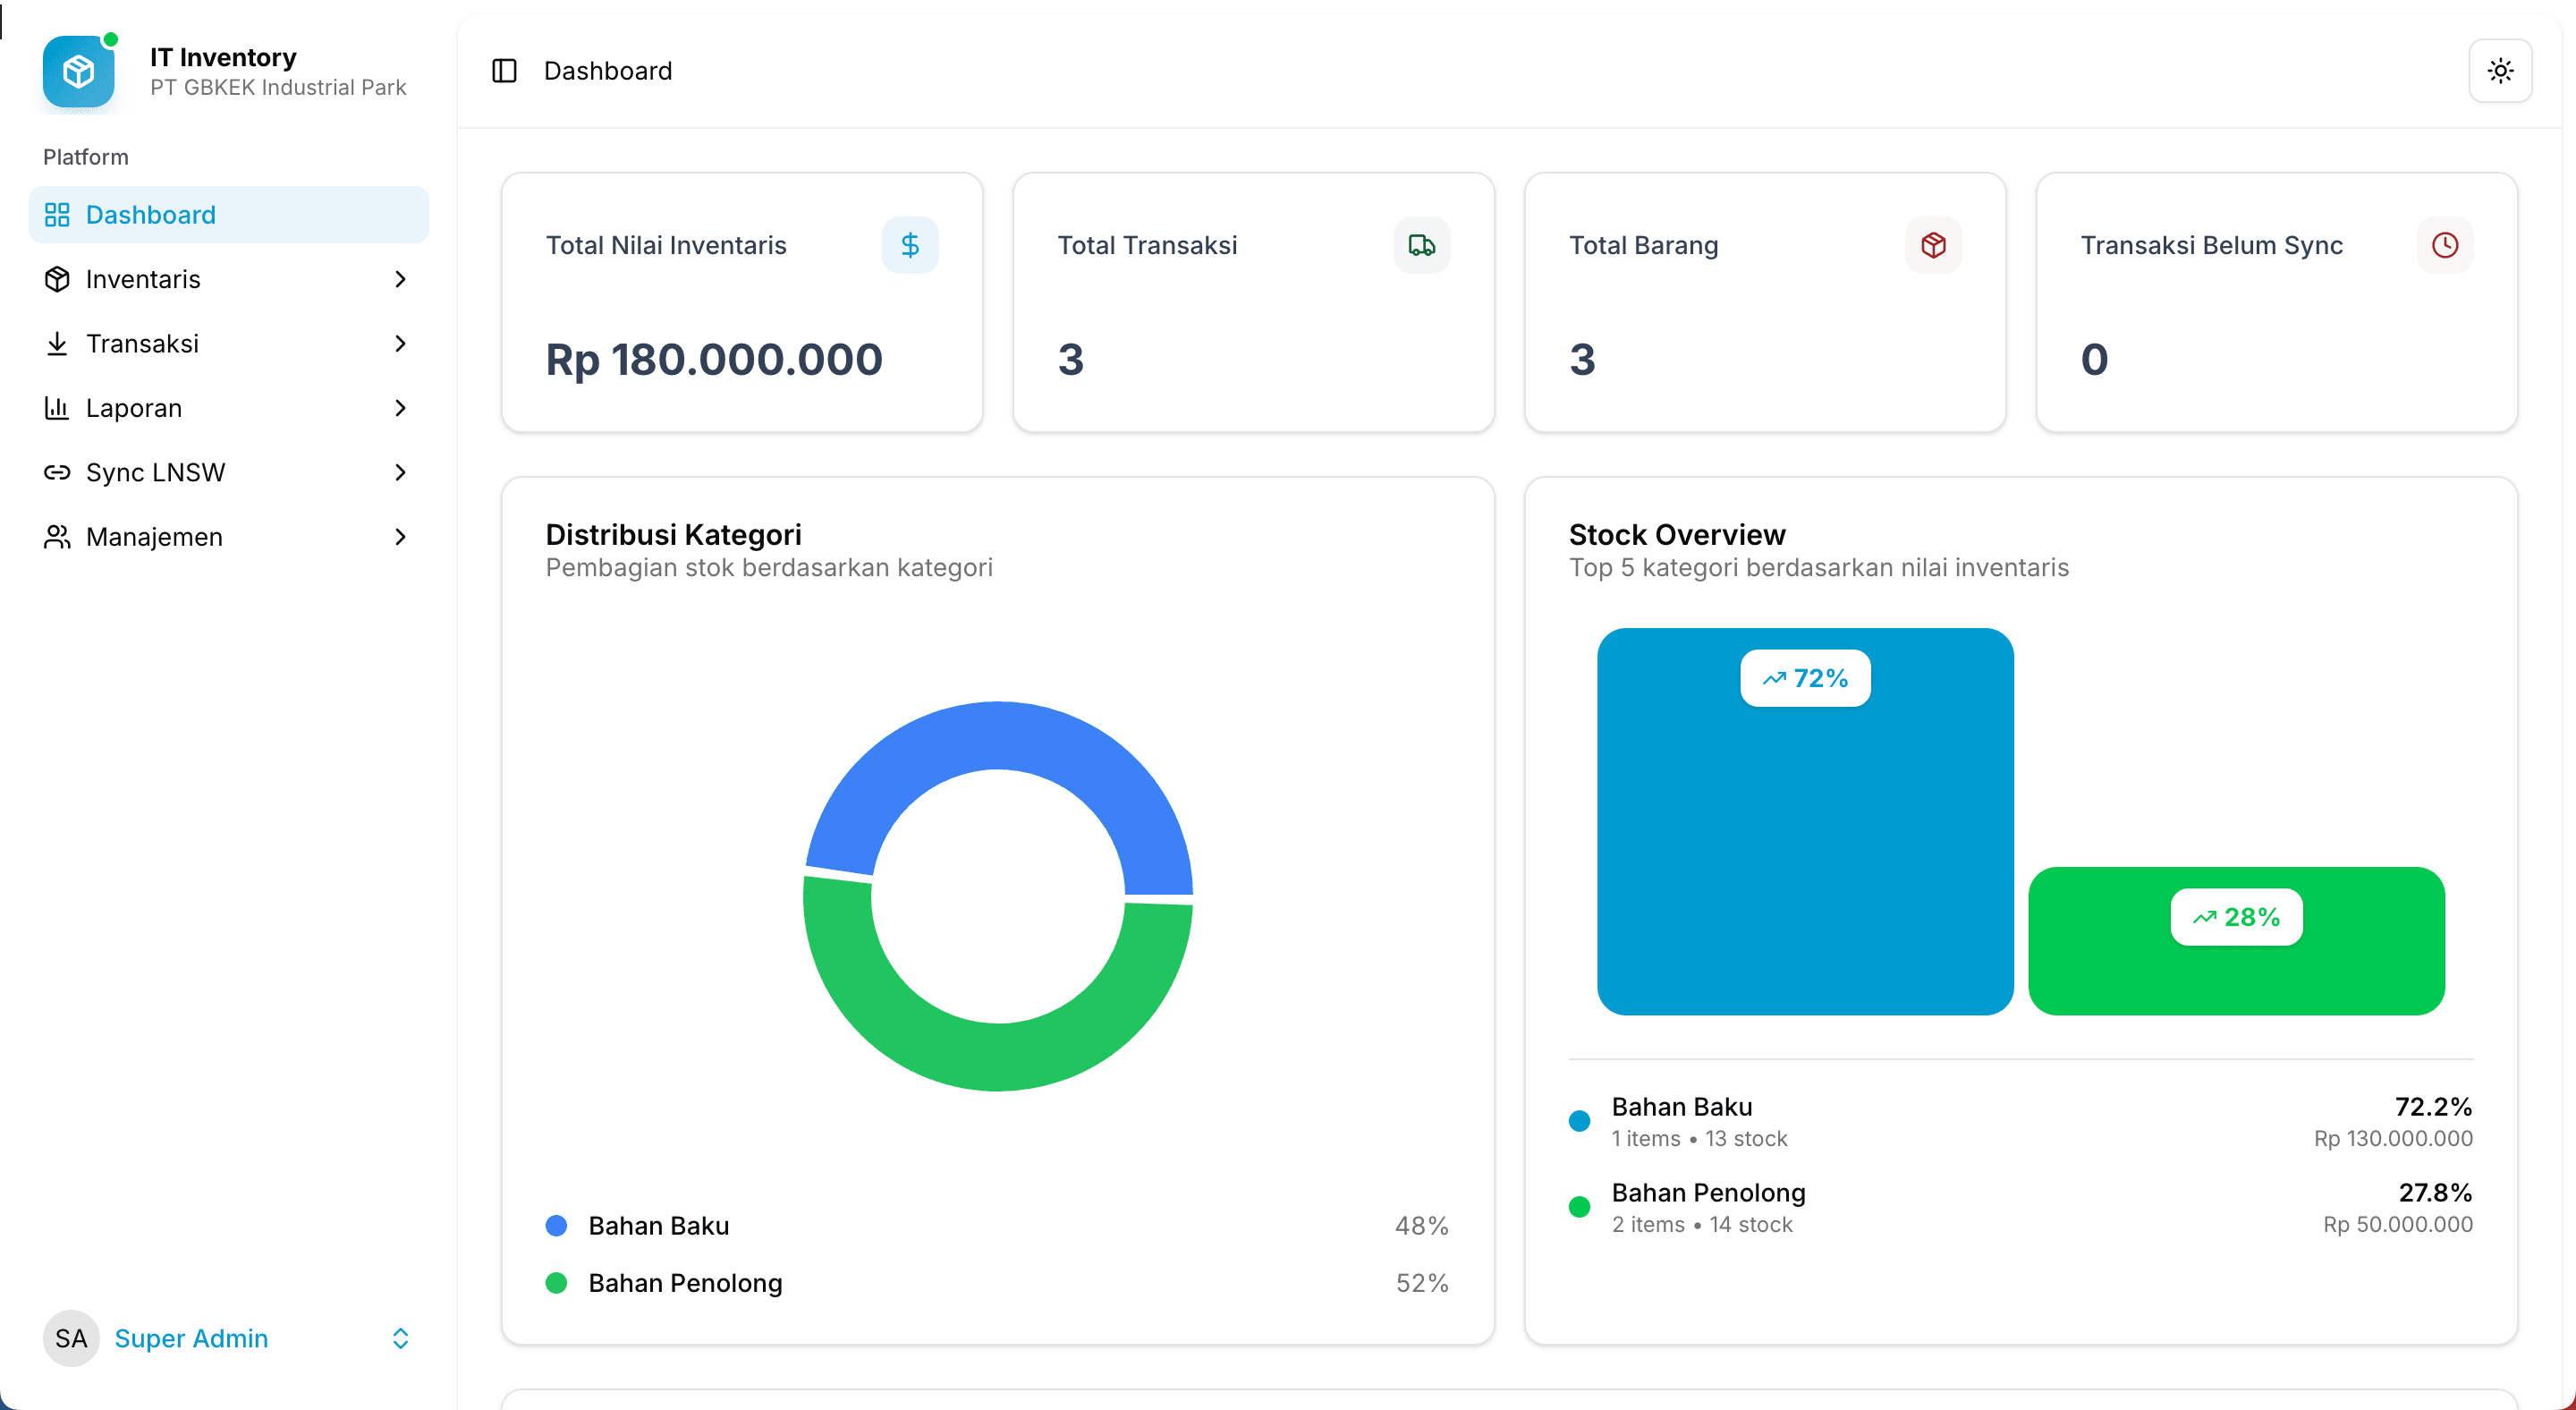2576x1410 pixels.
Task: Open the Super Admin account switcher arrows
Action: (x=400, y=1338)
